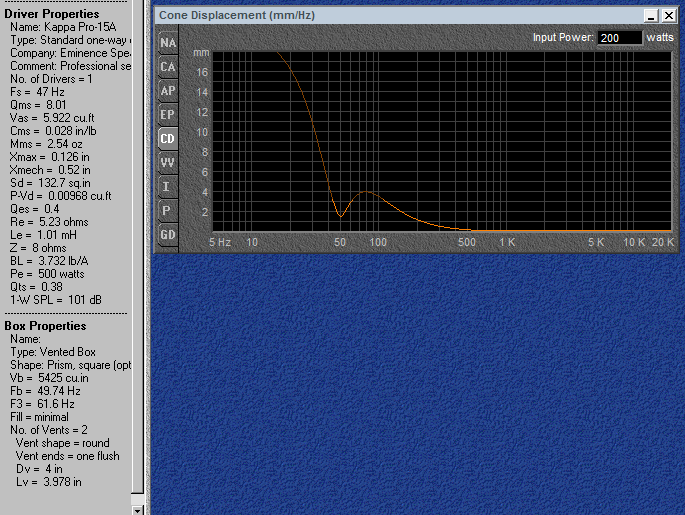Click the 'Fb = 49.74 Hz' line
685x515 pixels.
45,391
